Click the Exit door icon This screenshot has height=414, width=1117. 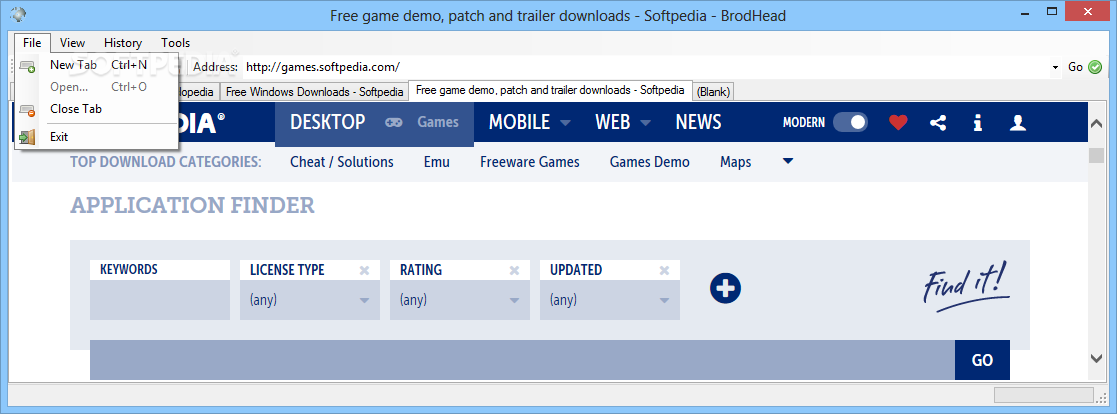pos(28,137)
